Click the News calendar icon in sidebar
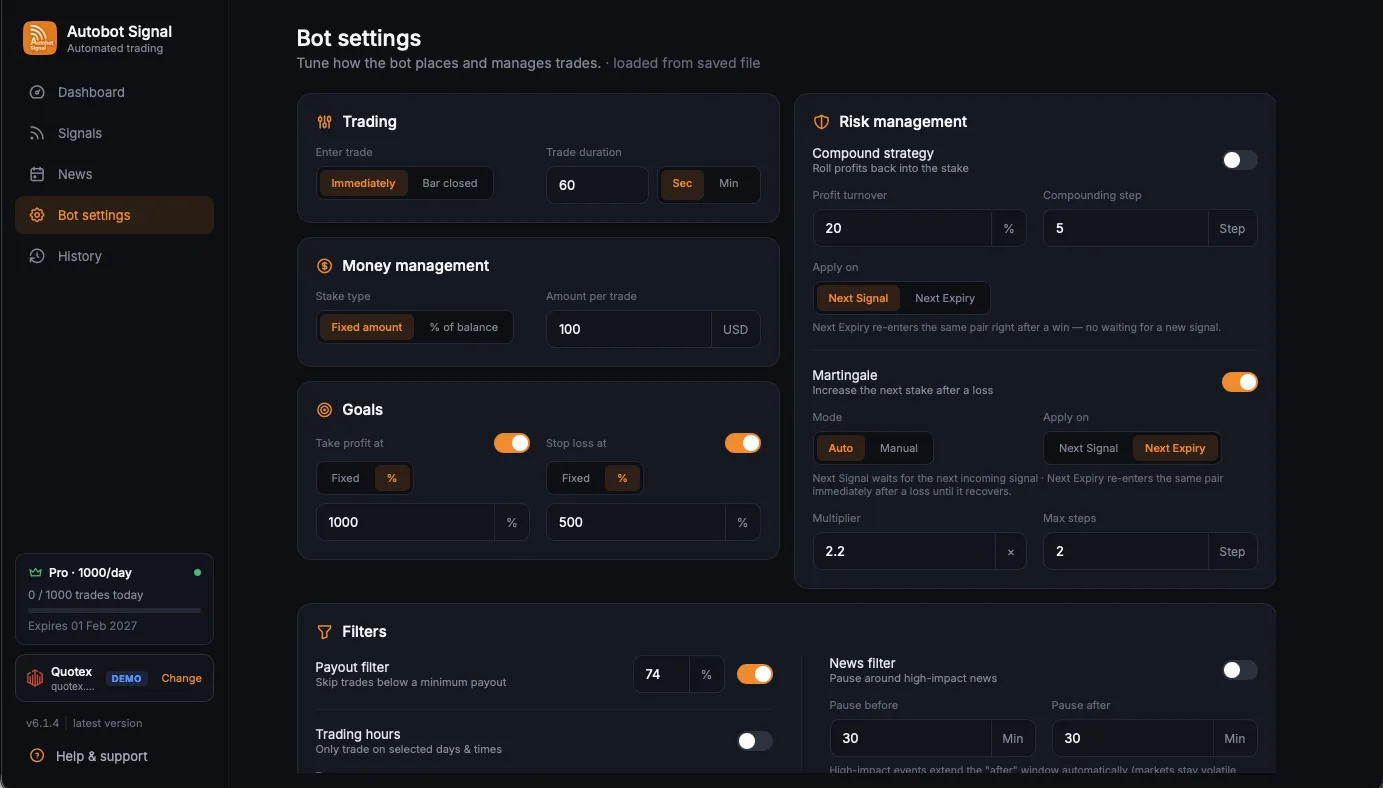This screenshot has width=1383, height=788. [37, 174]
